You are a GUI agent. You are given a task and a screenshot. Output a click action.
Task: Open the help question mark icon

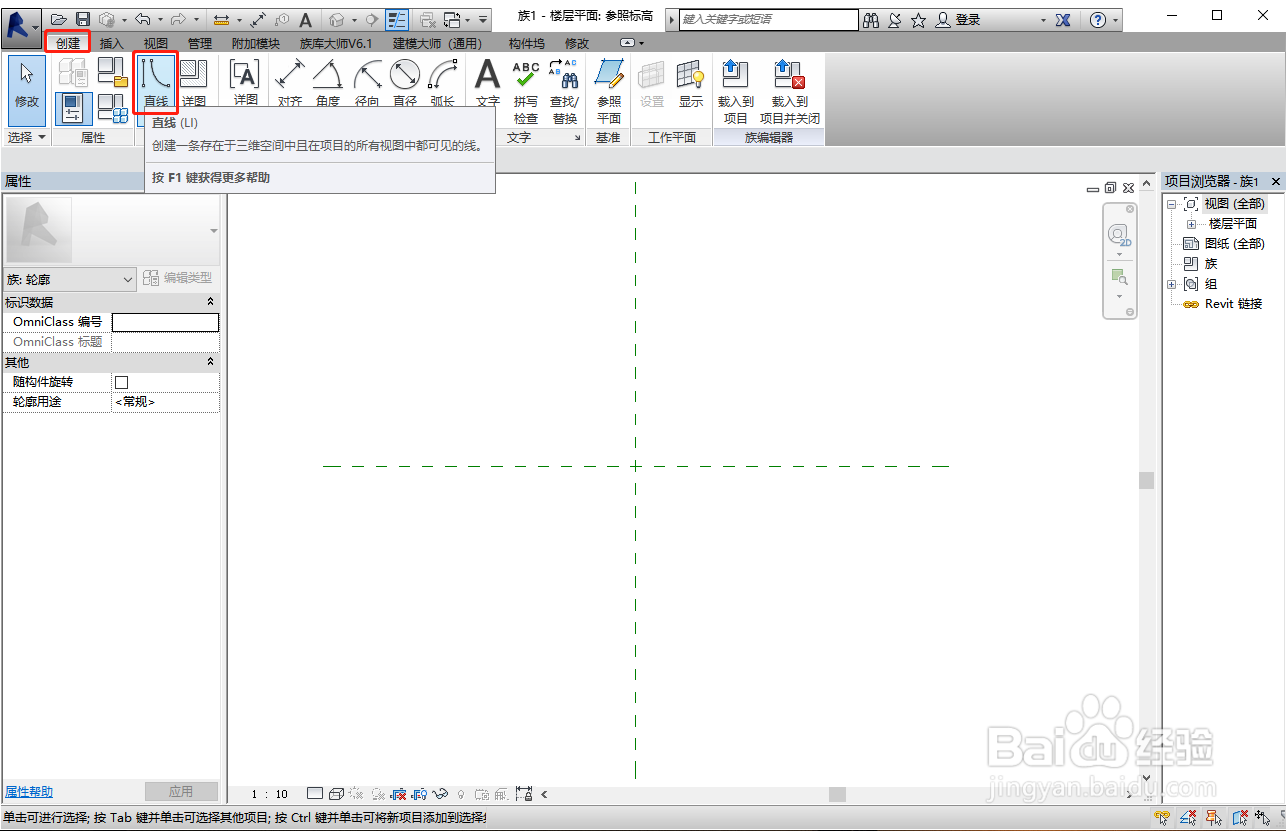click(x=1098, y=20)
